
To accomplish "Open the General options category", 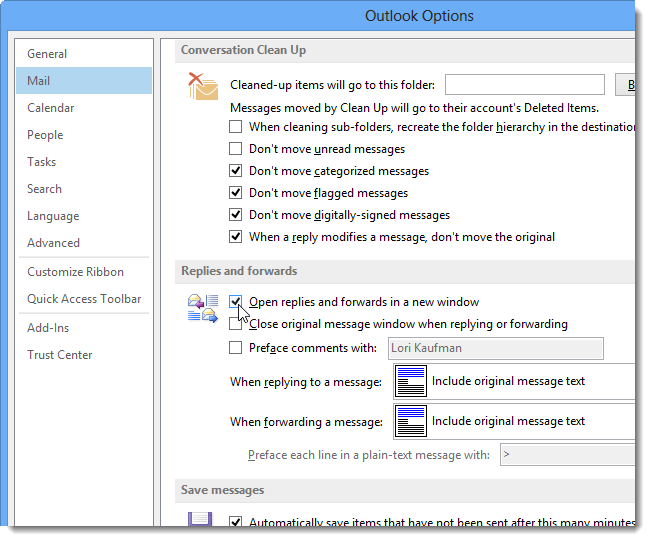I will (84, 54).
